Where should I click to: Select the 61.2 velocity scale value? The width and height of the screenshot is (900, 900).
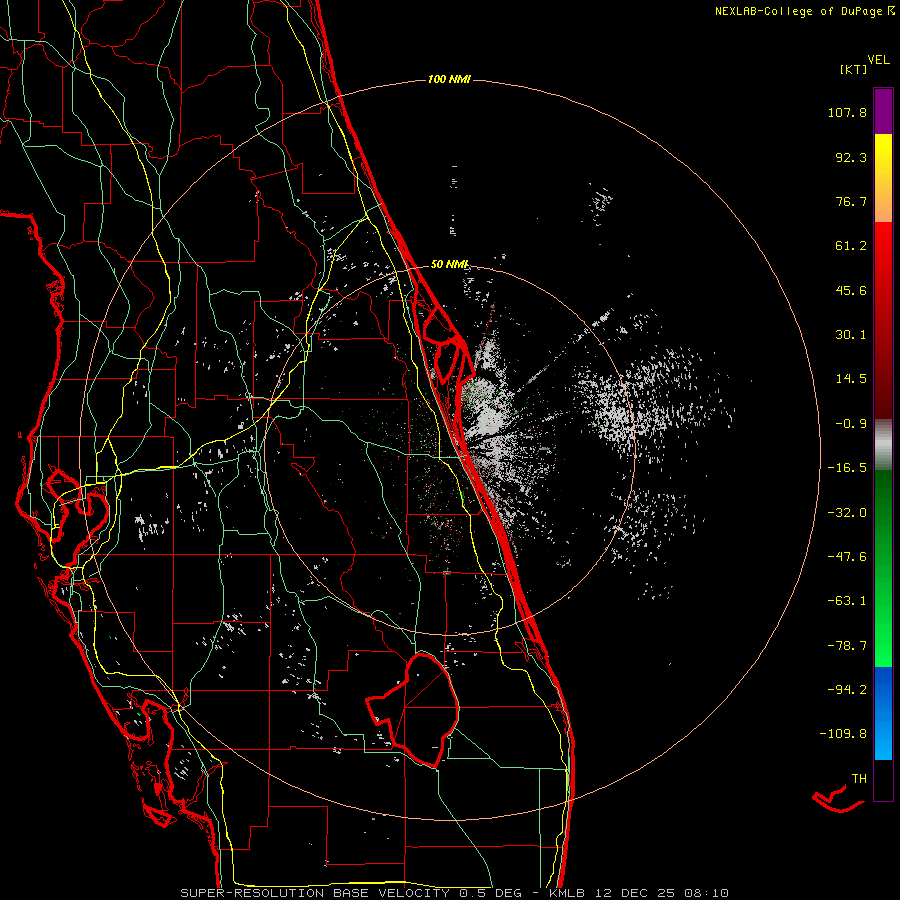tap(851, 246)
